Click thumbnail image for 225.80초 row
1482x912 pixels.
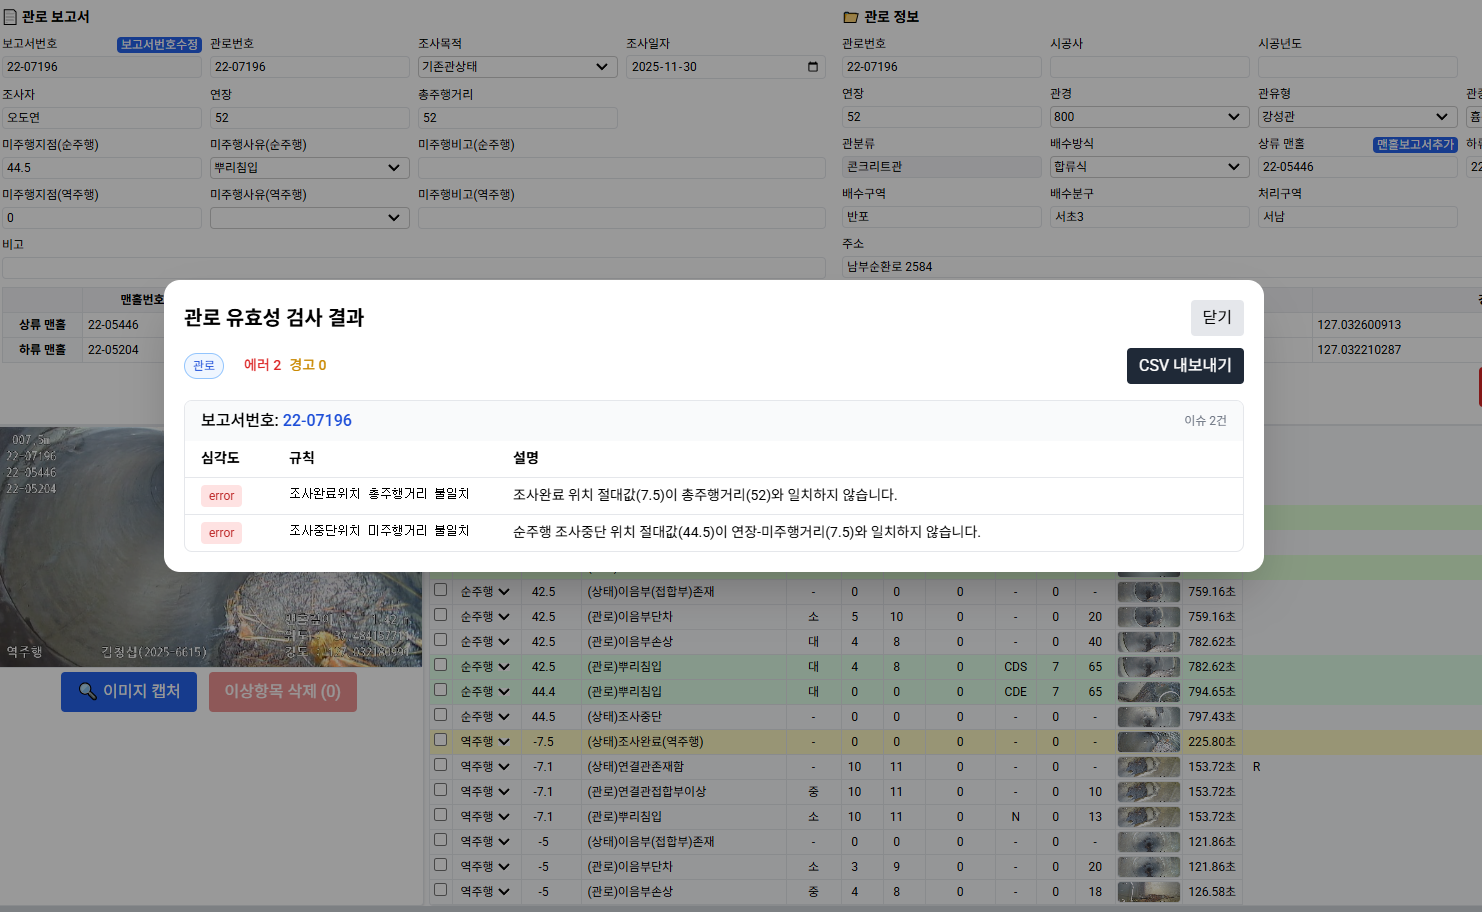pyautogui.click(x=1148, y=742)
